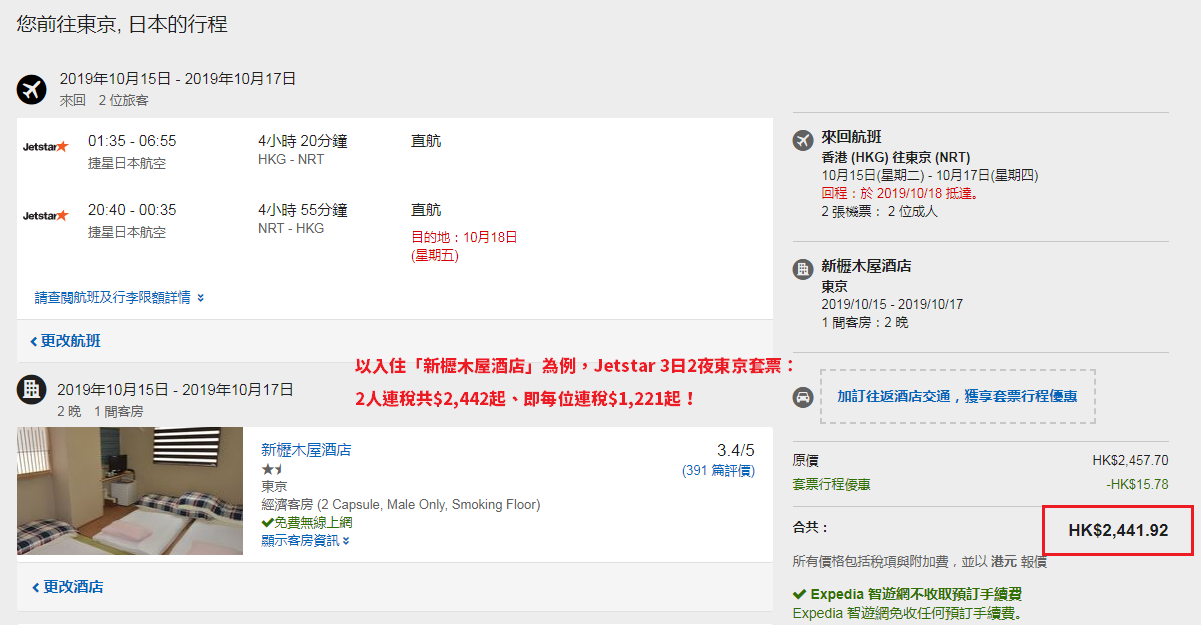This screenshot has width=1201, height=625.
Task: Click the 來回 2 位旅客 text
Action: (x=104, y=100)
